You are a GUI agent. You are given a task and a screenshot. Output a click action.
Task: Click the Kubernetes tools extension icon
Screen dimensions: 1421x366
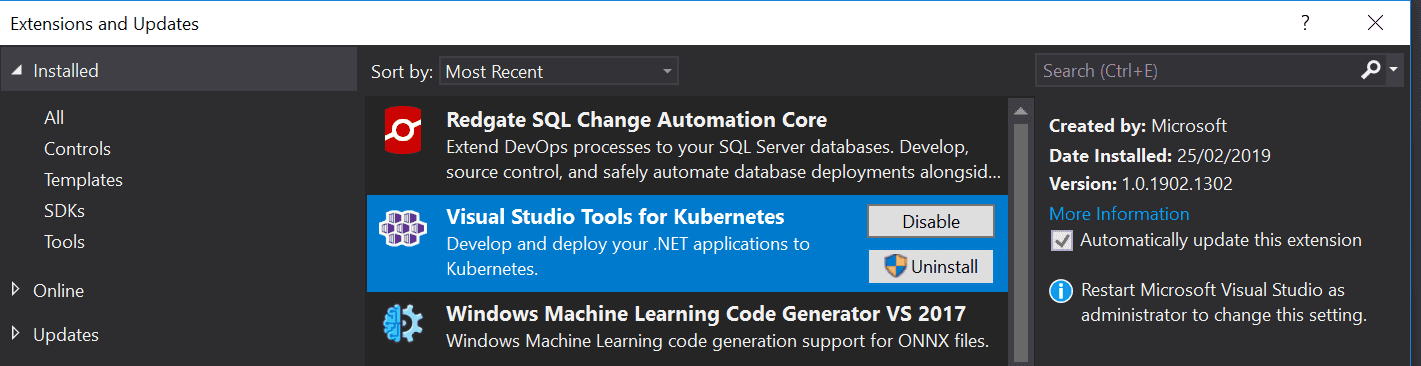(403, 229)
